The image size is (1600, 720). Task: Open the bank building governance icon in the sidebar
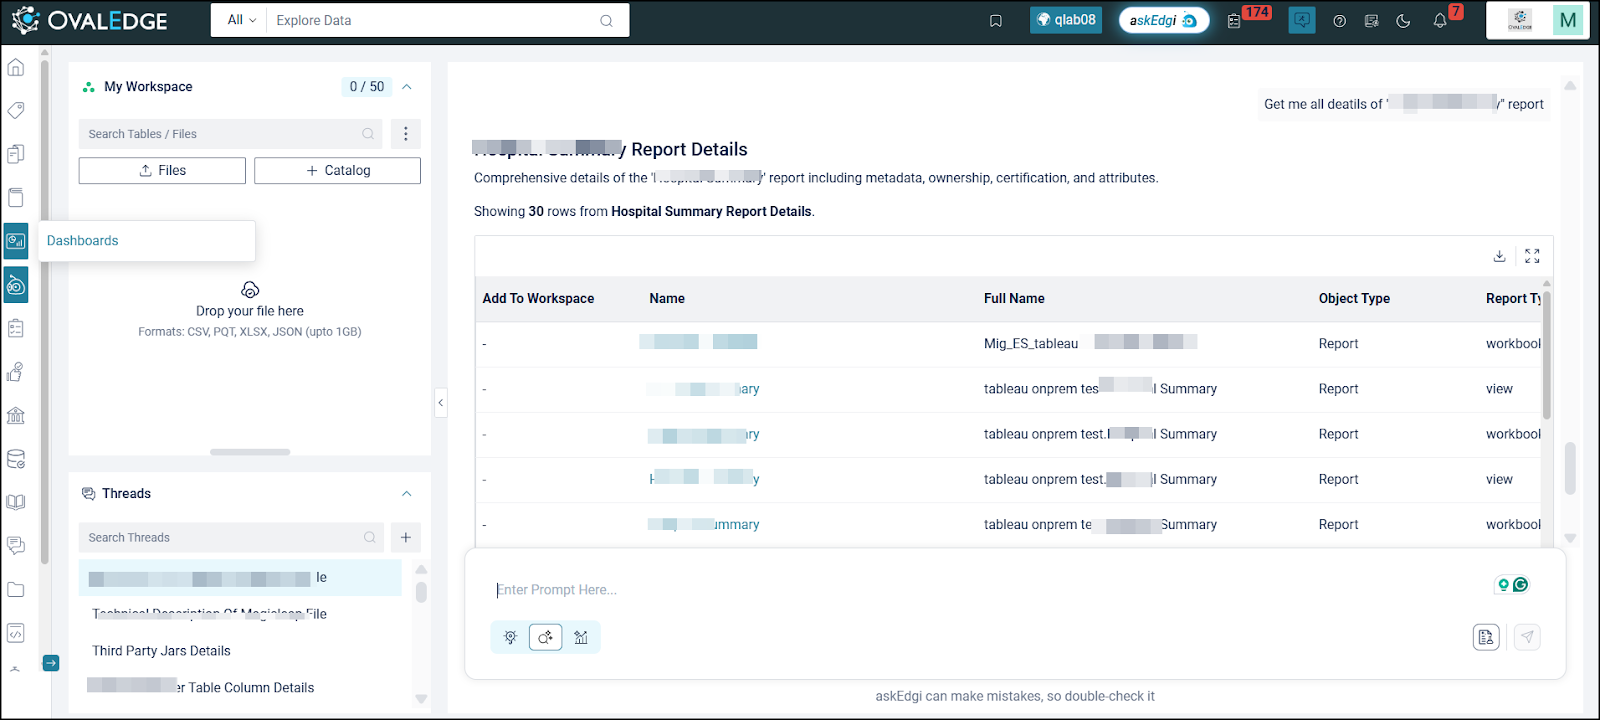(x=16, y=415)
